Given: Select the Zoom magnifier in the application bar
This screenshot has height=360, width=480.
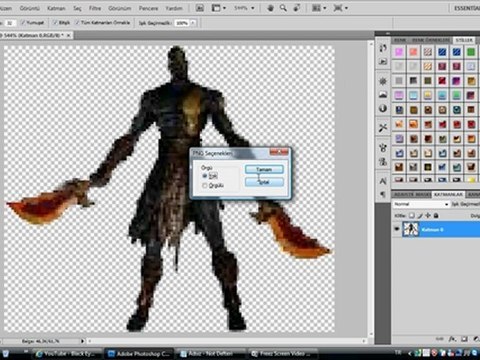Looking at the screenshot, I should (x=283, y=8).
